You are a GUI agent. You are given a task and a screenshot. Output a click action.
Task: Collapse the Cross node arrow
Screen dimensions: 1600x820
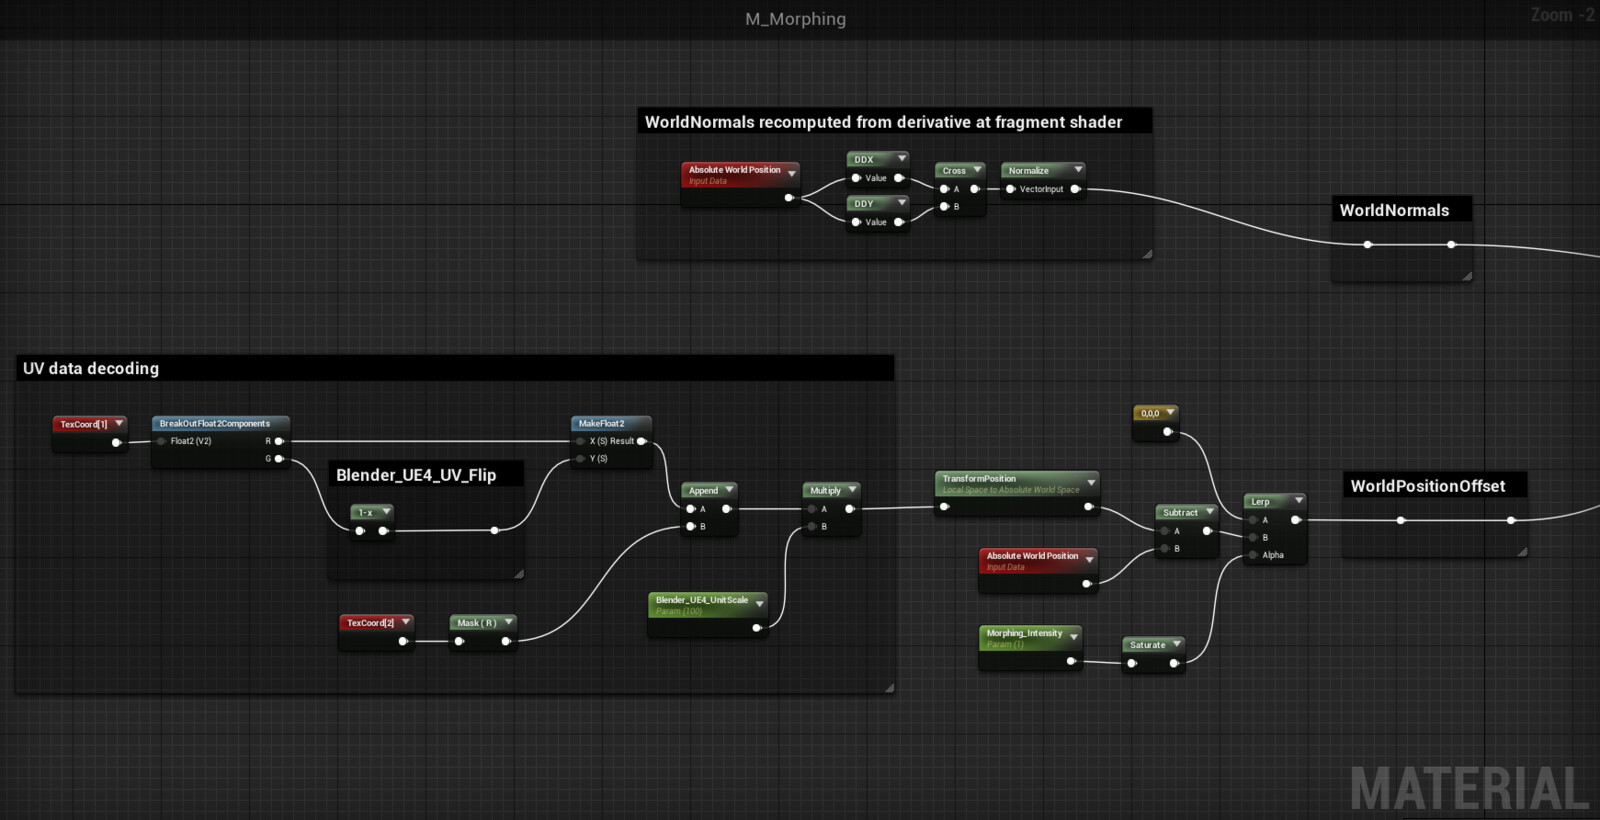click(977, 169)
